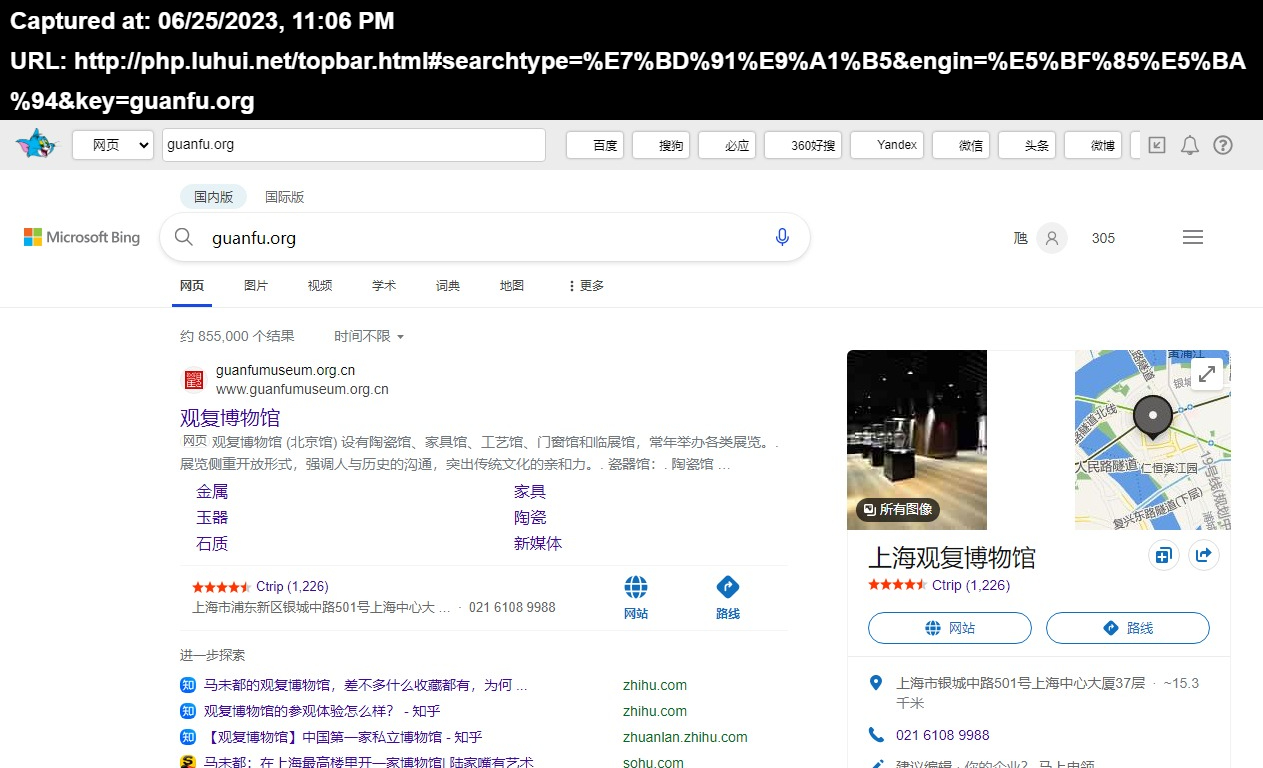Search with 百度 engine button
Viewport: 1263px width, 768px height.
click(595, 145)
